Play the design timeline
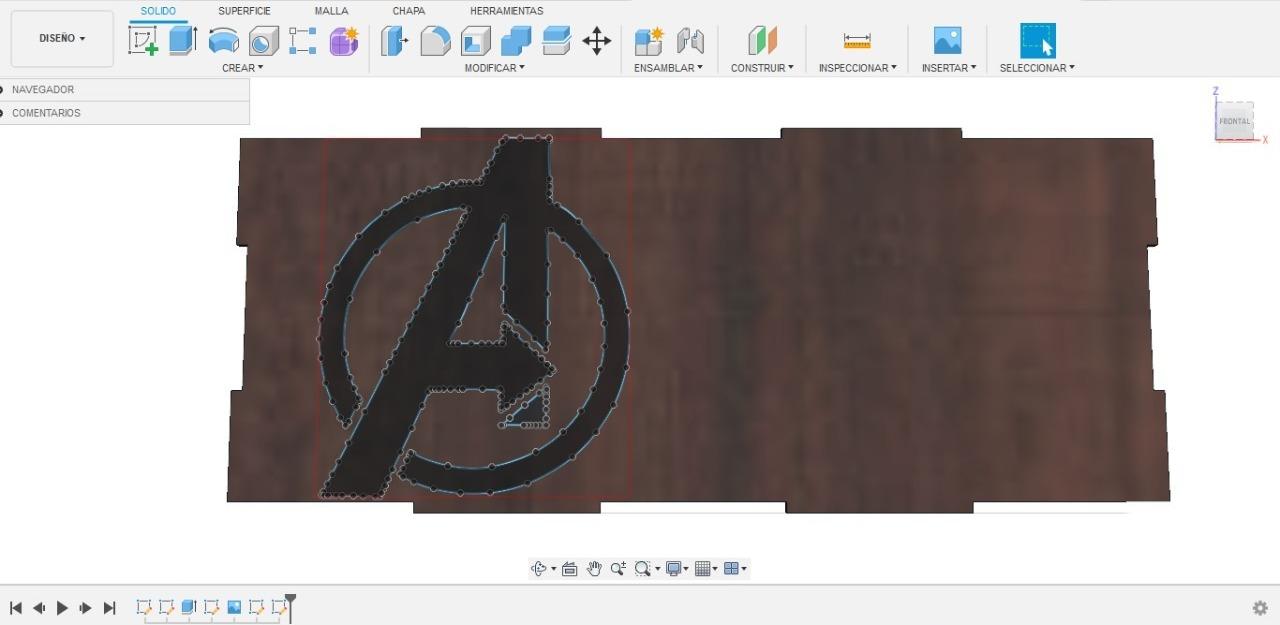Viewport: 1280px width, 625px height. [62, 608]
